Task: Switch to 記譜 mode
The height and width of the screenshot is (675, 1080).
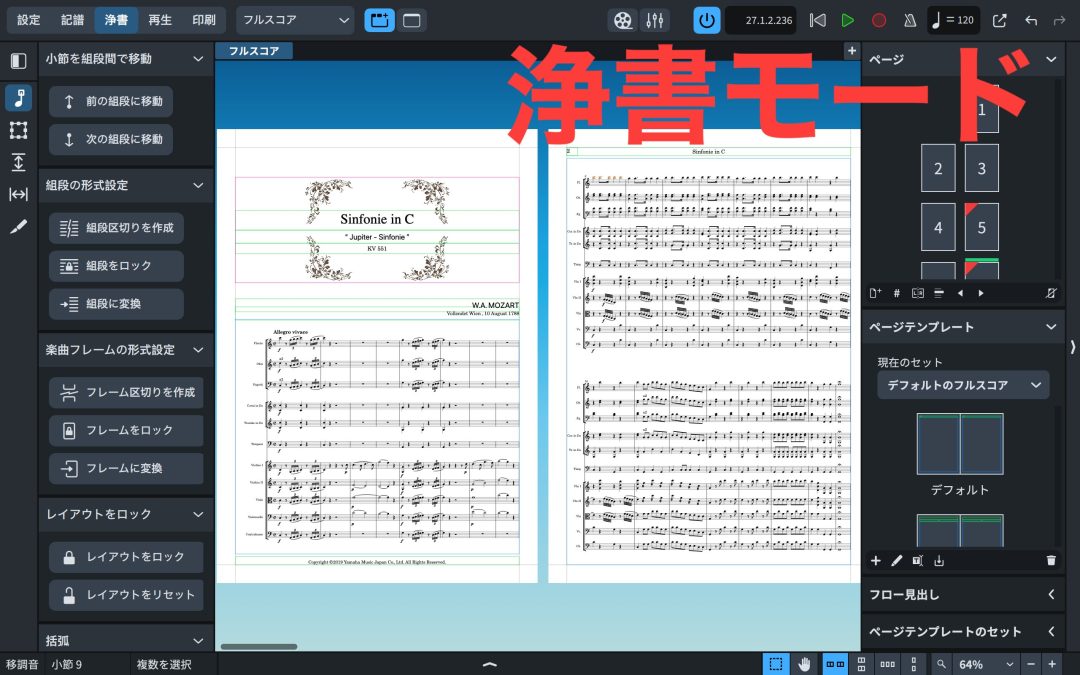Action: (x=72, y=21)
